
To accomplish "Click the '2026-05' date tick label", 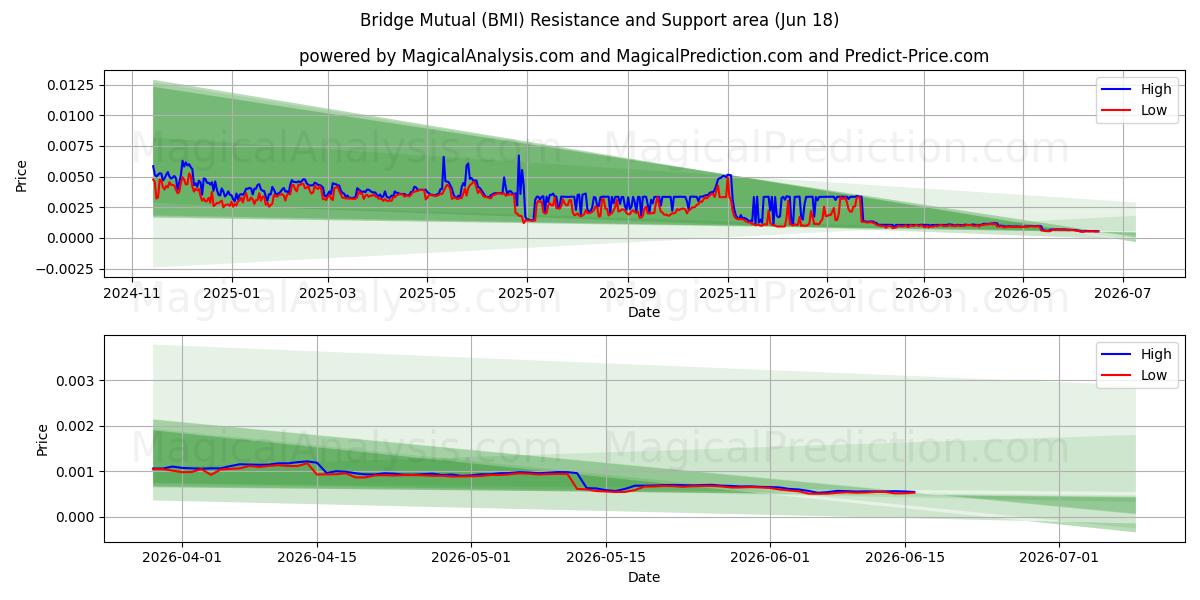I will 1022,292.
